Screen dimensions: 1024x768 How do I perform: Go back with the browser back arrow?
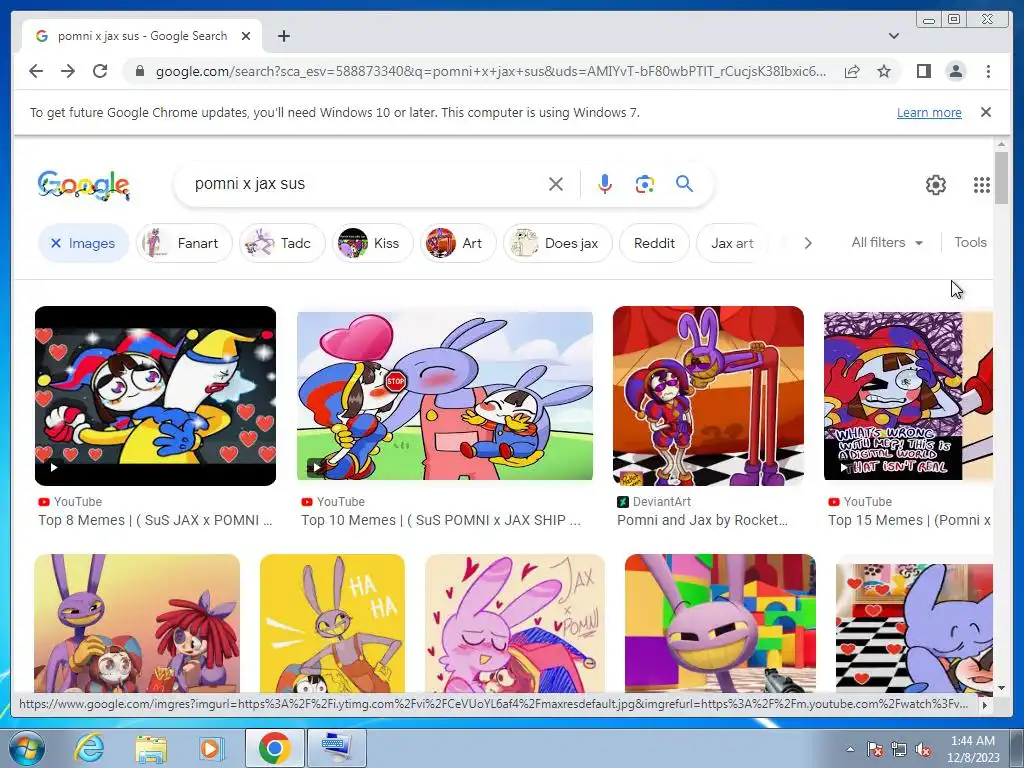coord(36,71)
